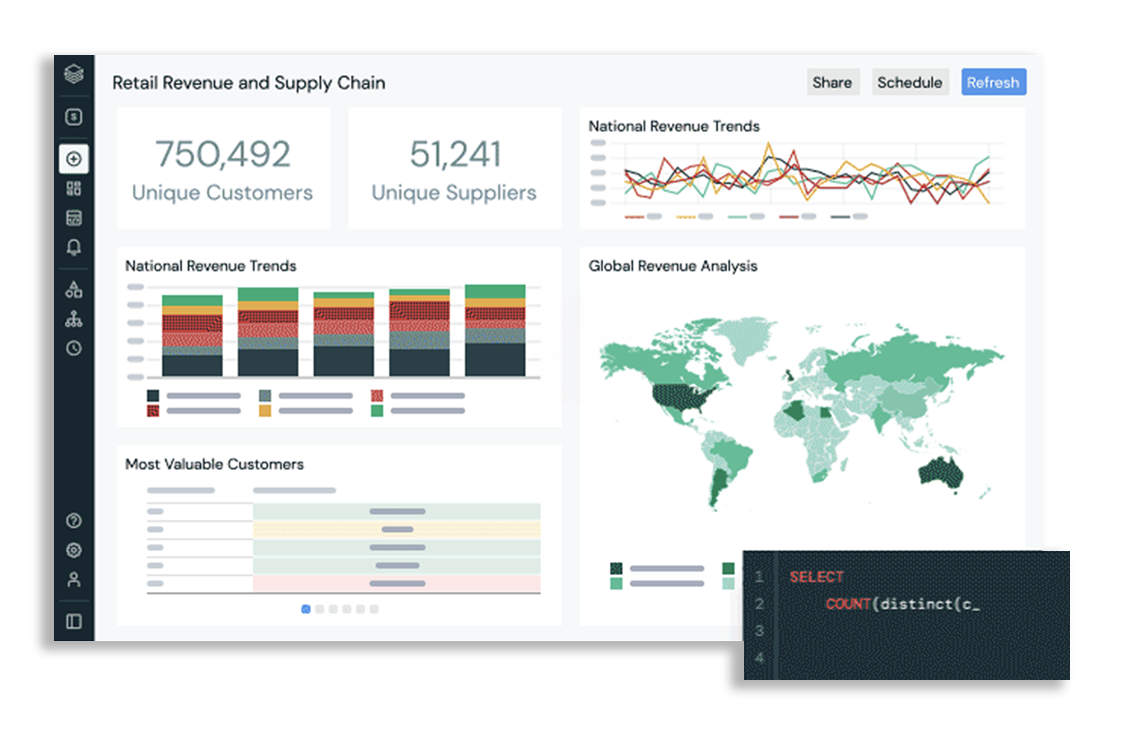Click Brazil on the revenue map
The width and height of the screenshot is (1147, 748).
pos(734,456)
